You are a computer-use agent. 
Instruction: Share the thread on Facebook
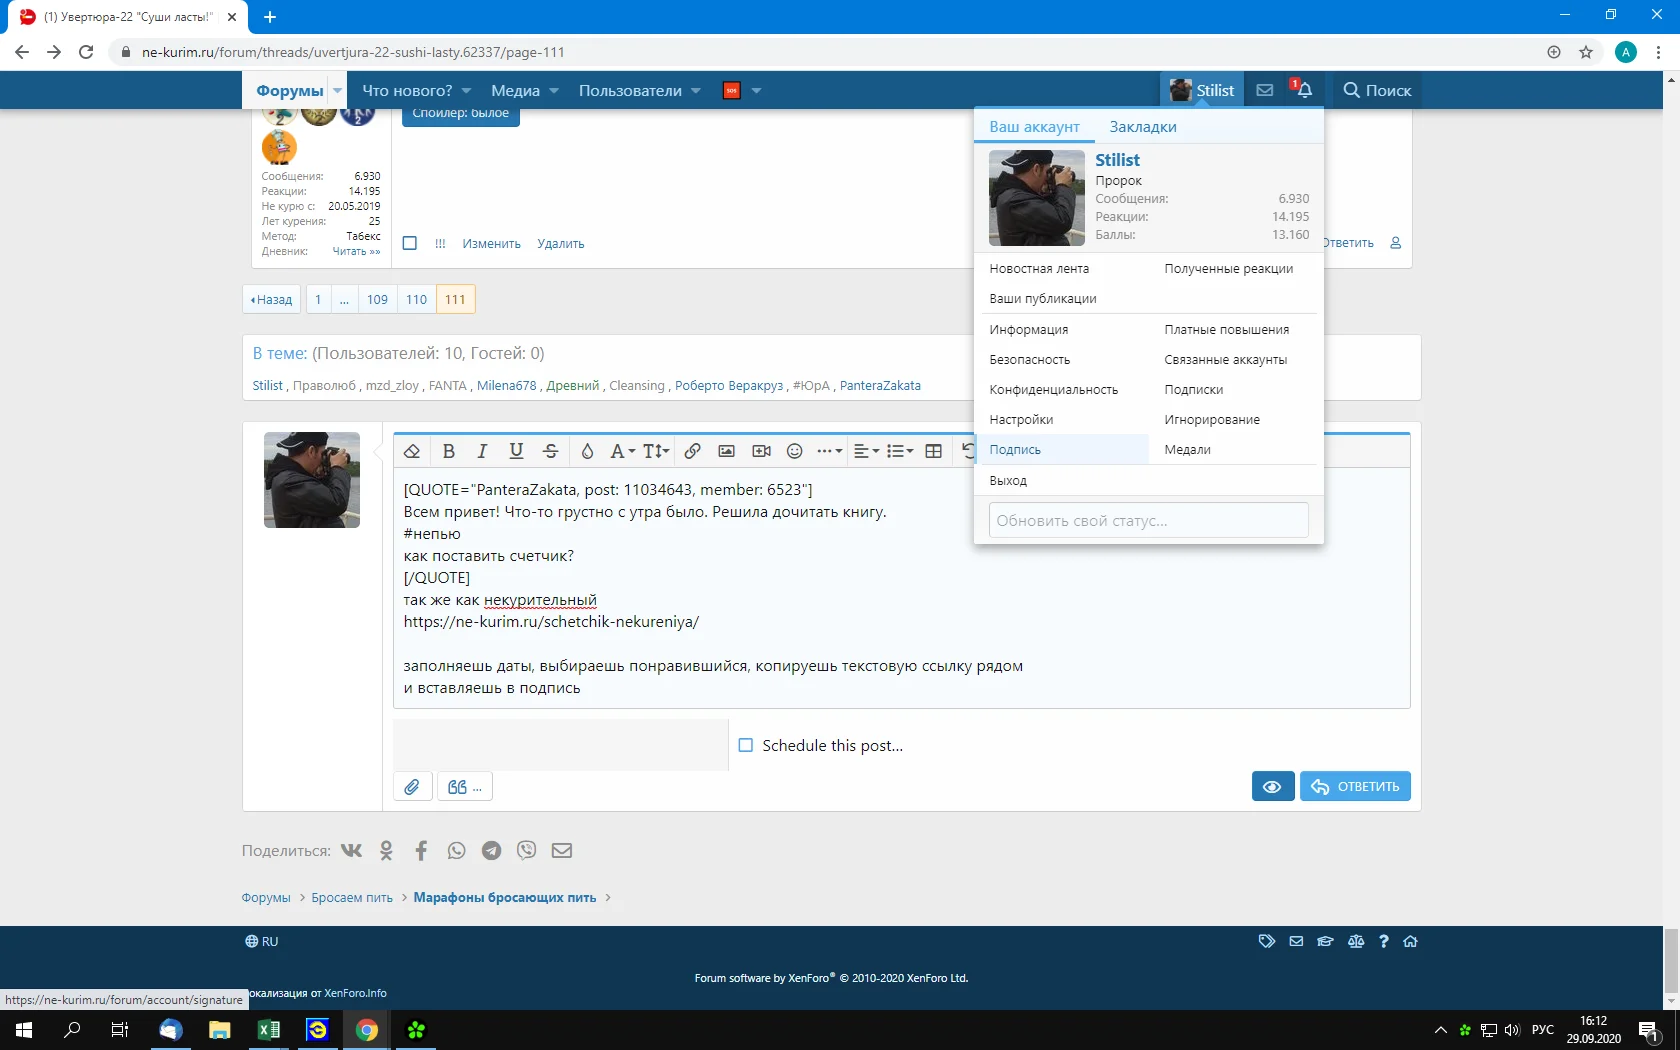pos(421,851)
